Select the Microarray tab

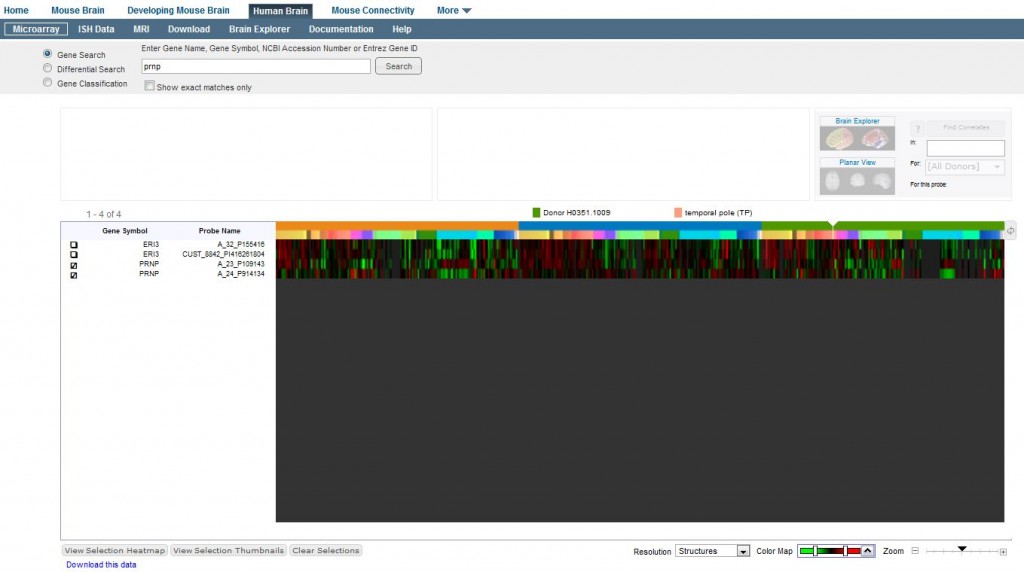[36, 29]
